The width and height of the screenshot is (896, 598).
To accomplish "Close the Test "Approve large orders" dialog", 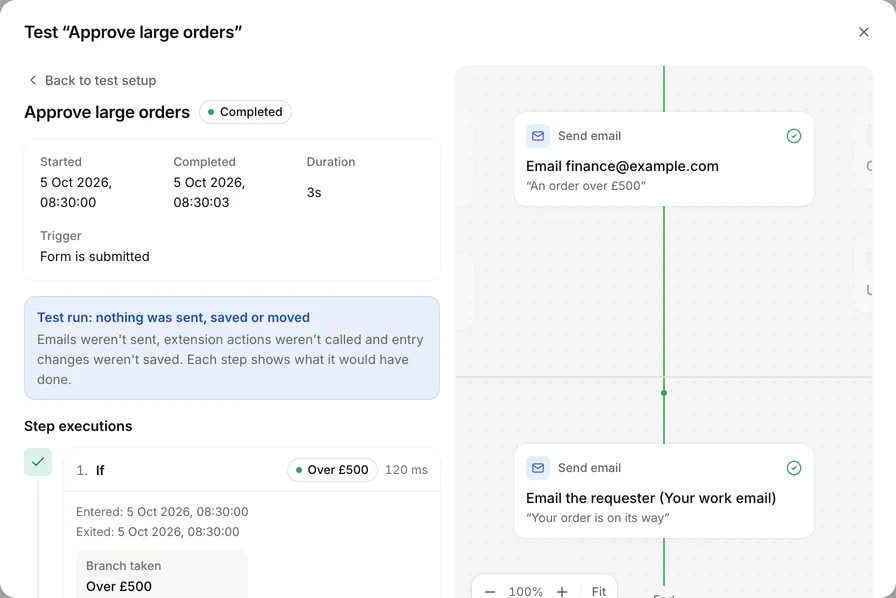I will click(863, 32).
